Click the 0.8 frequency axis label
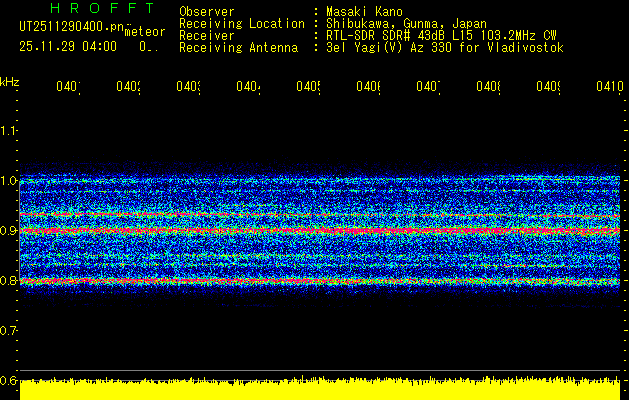 (x=9, y=281)
